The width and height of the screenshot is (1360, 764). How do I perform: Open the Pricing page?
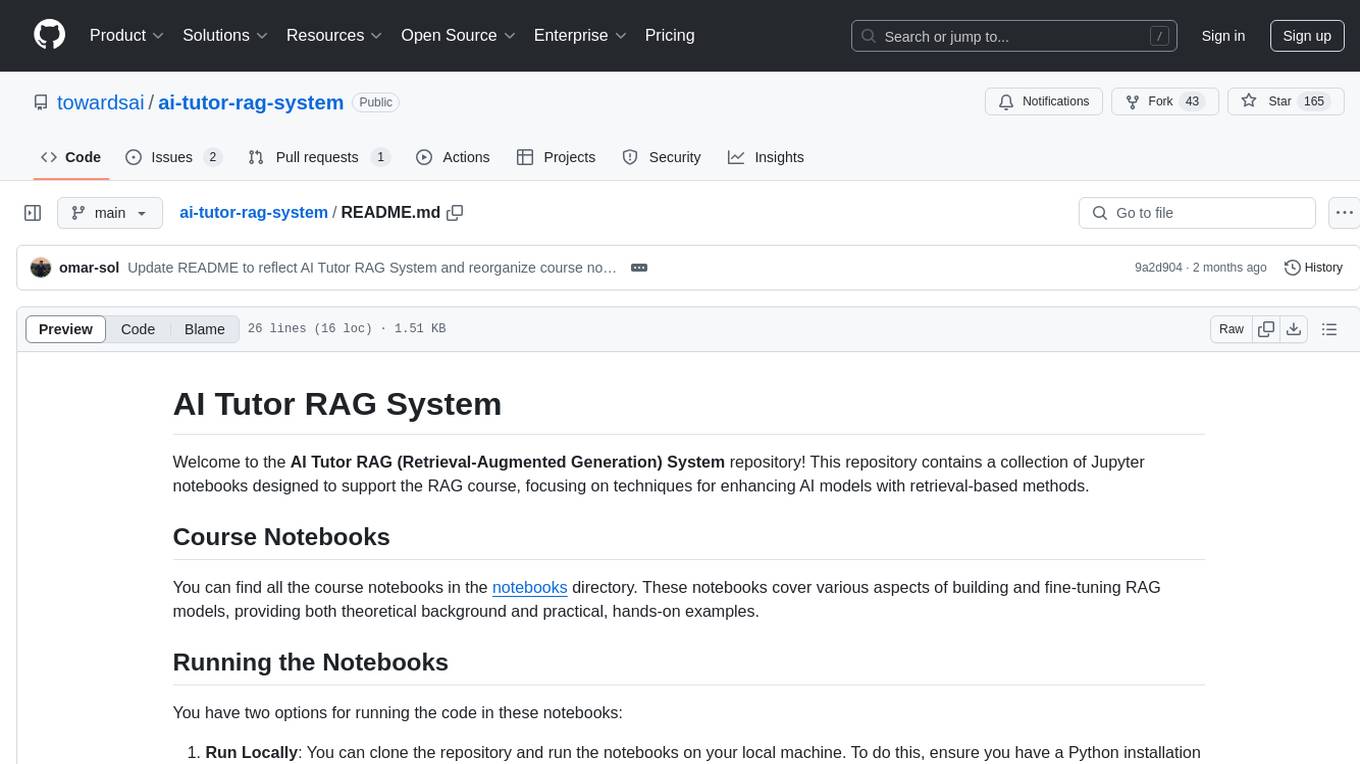click(670, 35)
